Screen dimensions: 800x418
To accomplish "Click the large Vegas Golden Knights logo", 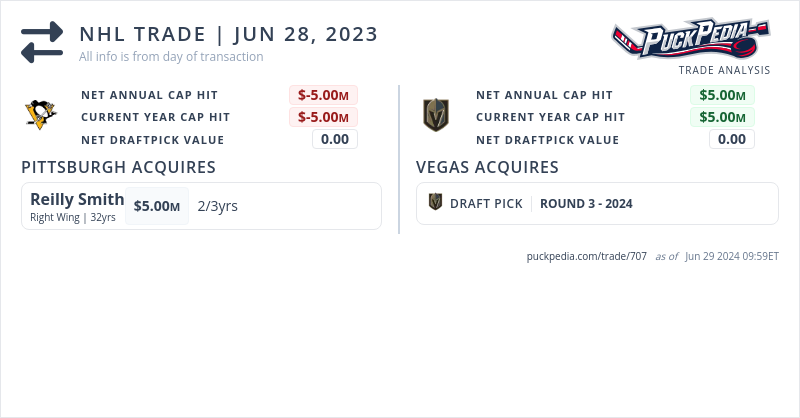I will click(x=435, y=115).
